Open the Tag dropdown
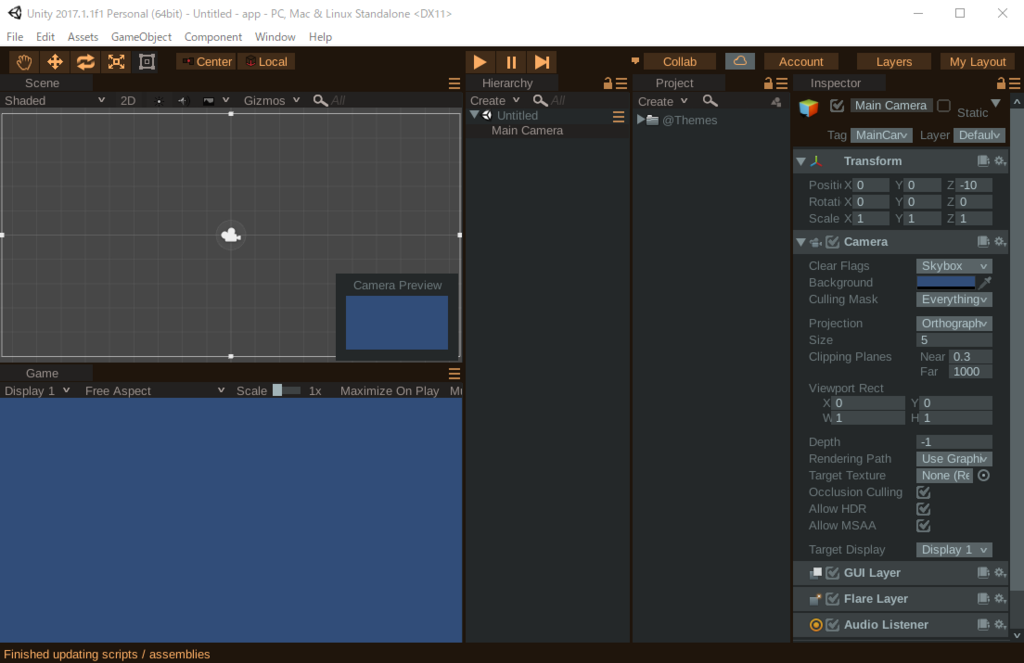This screenshot has height=663, width=1024. [x=882, y=135]
